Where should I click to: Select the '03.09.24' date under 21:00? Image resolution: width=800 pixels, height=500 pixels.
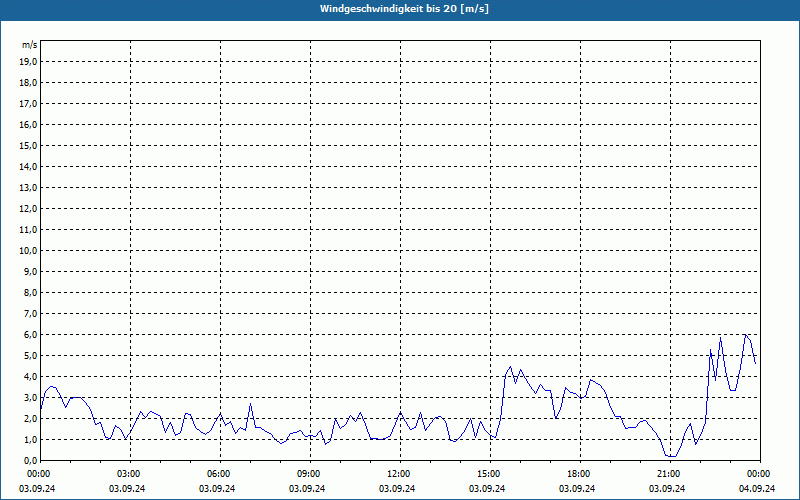click(667, 489)
